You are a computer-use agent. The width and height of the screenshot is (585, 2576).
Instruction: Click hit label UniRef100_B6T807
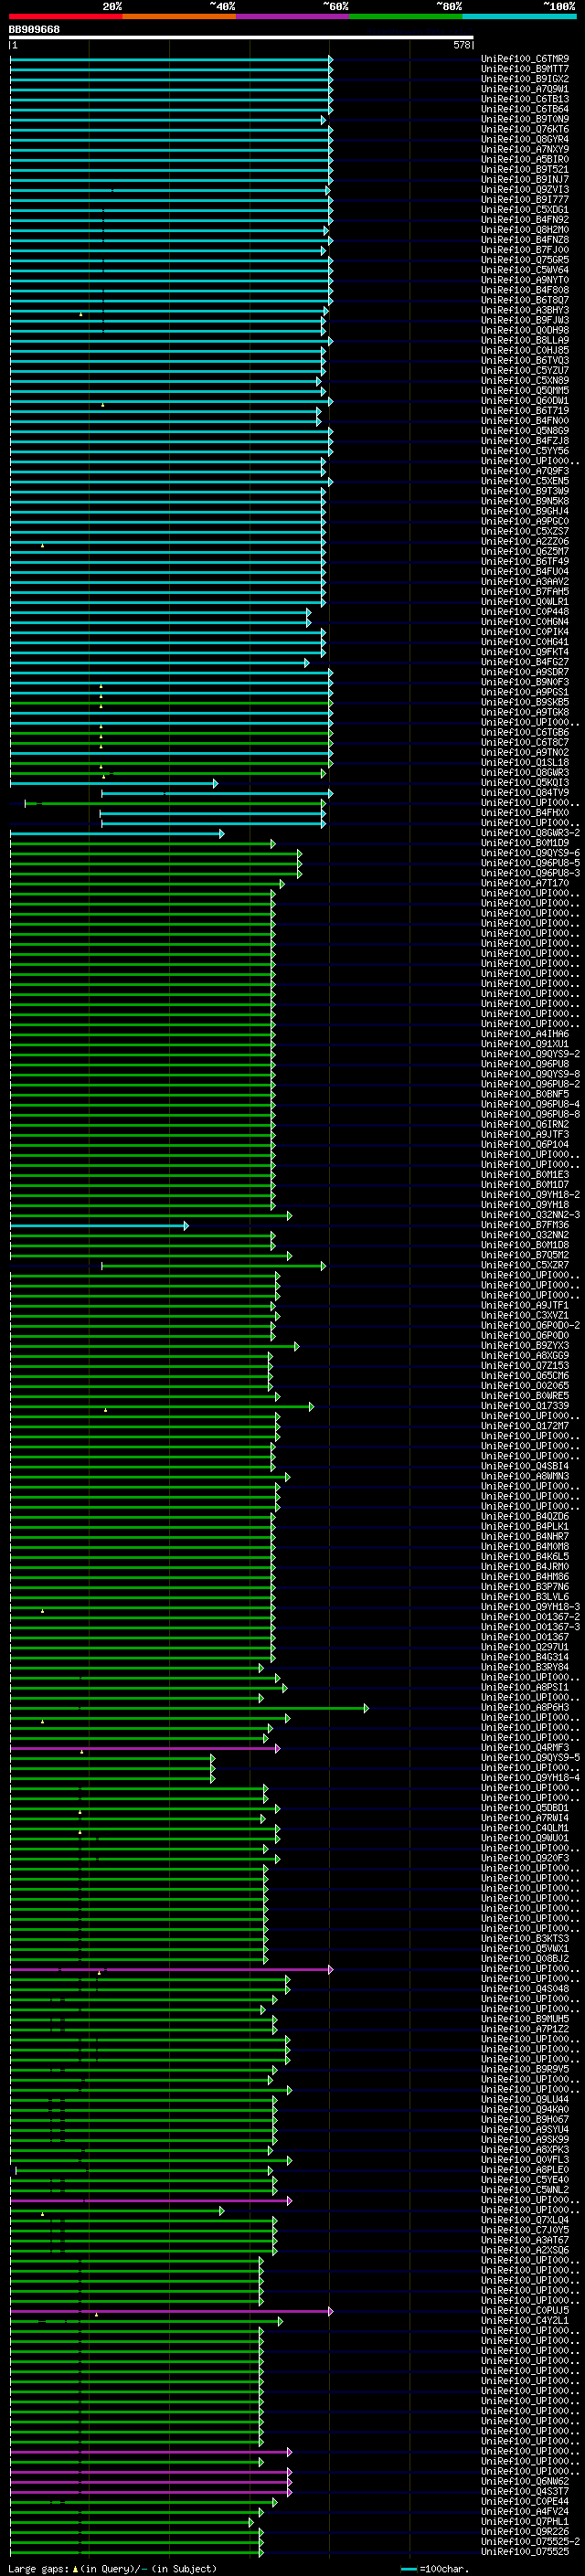(525, 300)
